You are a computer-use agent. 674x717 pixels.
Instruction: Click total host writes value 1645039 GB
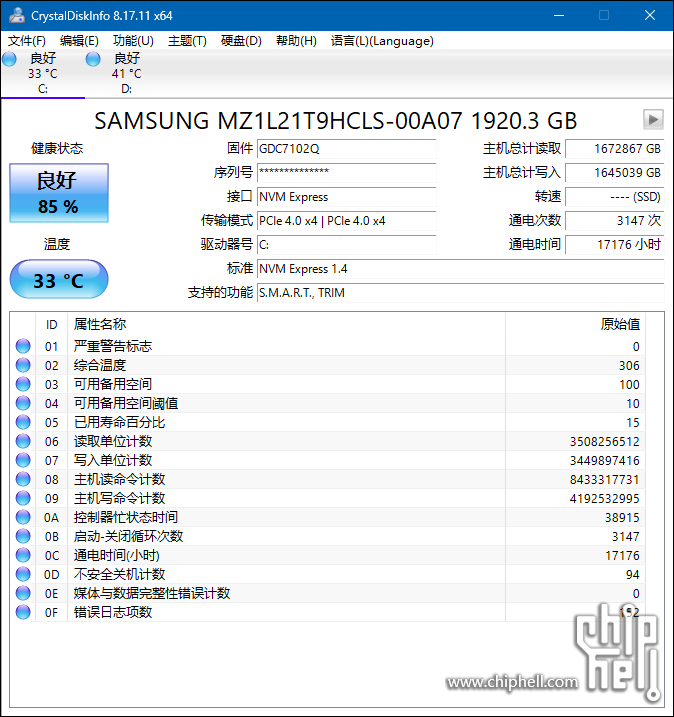pos(615,173)
